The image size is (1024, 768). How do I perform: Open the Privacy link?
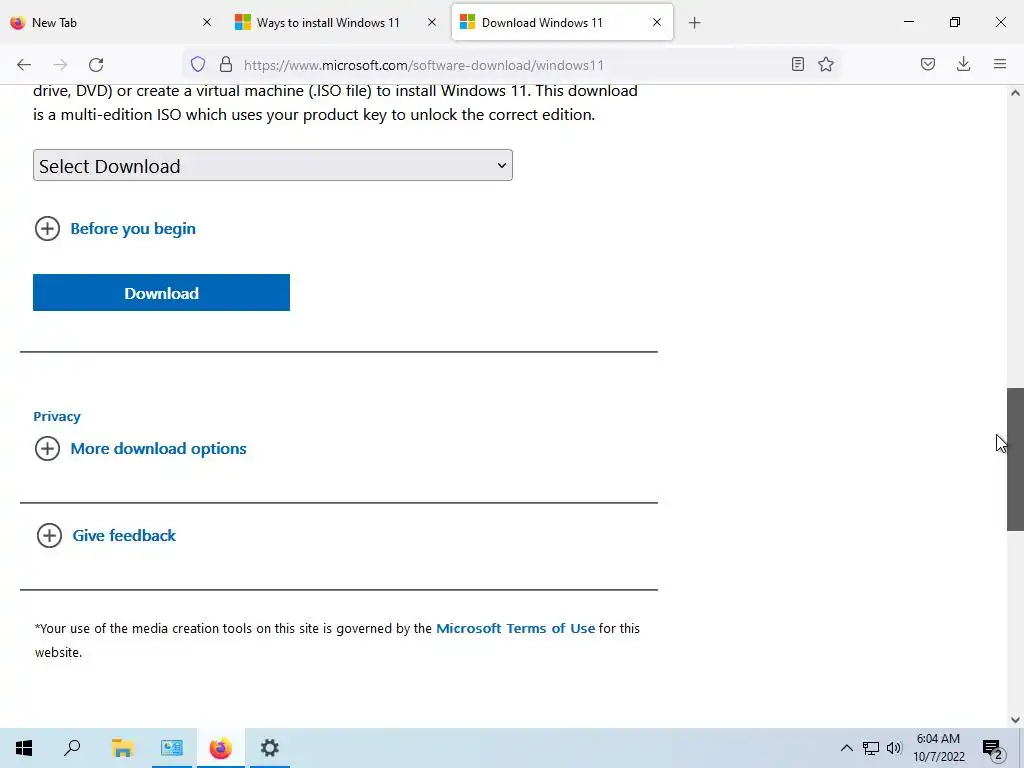point(57,417)
